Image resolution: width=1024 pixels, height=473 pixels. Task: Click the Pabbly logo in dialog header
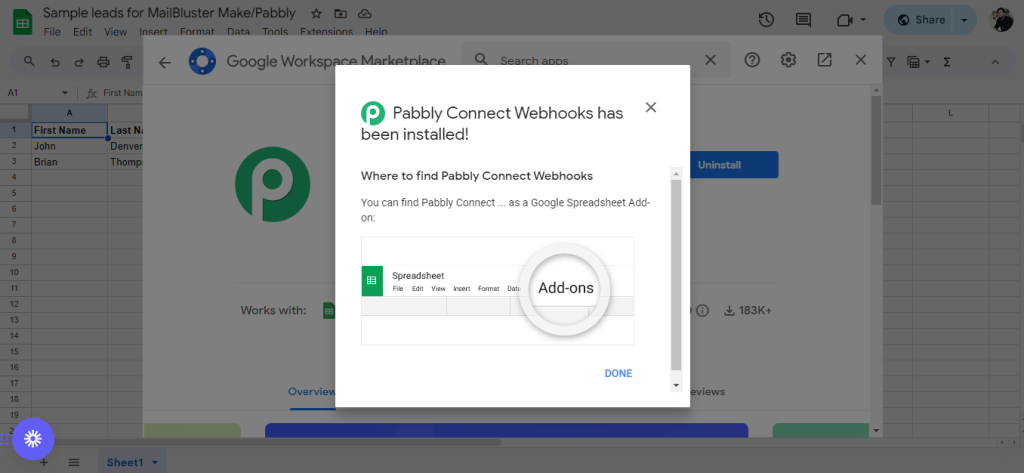[373, 114]
